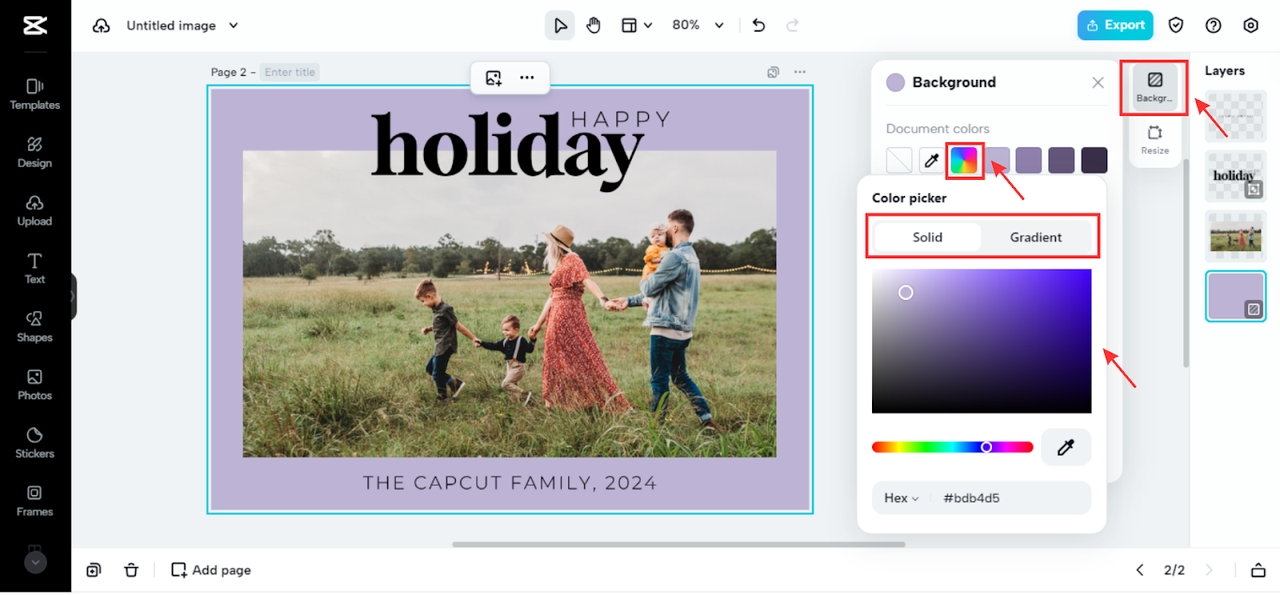This screenshot has height=595, width=1280.
Task: Go to the previous page arrow
Action: 1140,570
